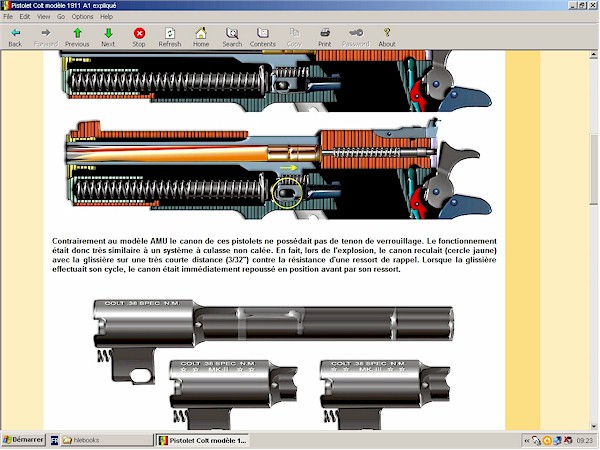Click the taskbar clock 09:23

pyautogui.click(x=584, y=441)
